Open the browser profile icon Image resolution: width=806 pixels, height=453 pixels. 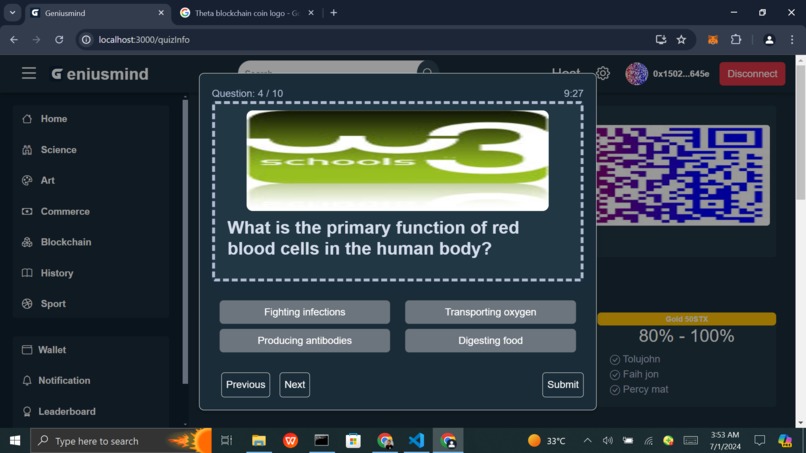(x=769, y=40)
